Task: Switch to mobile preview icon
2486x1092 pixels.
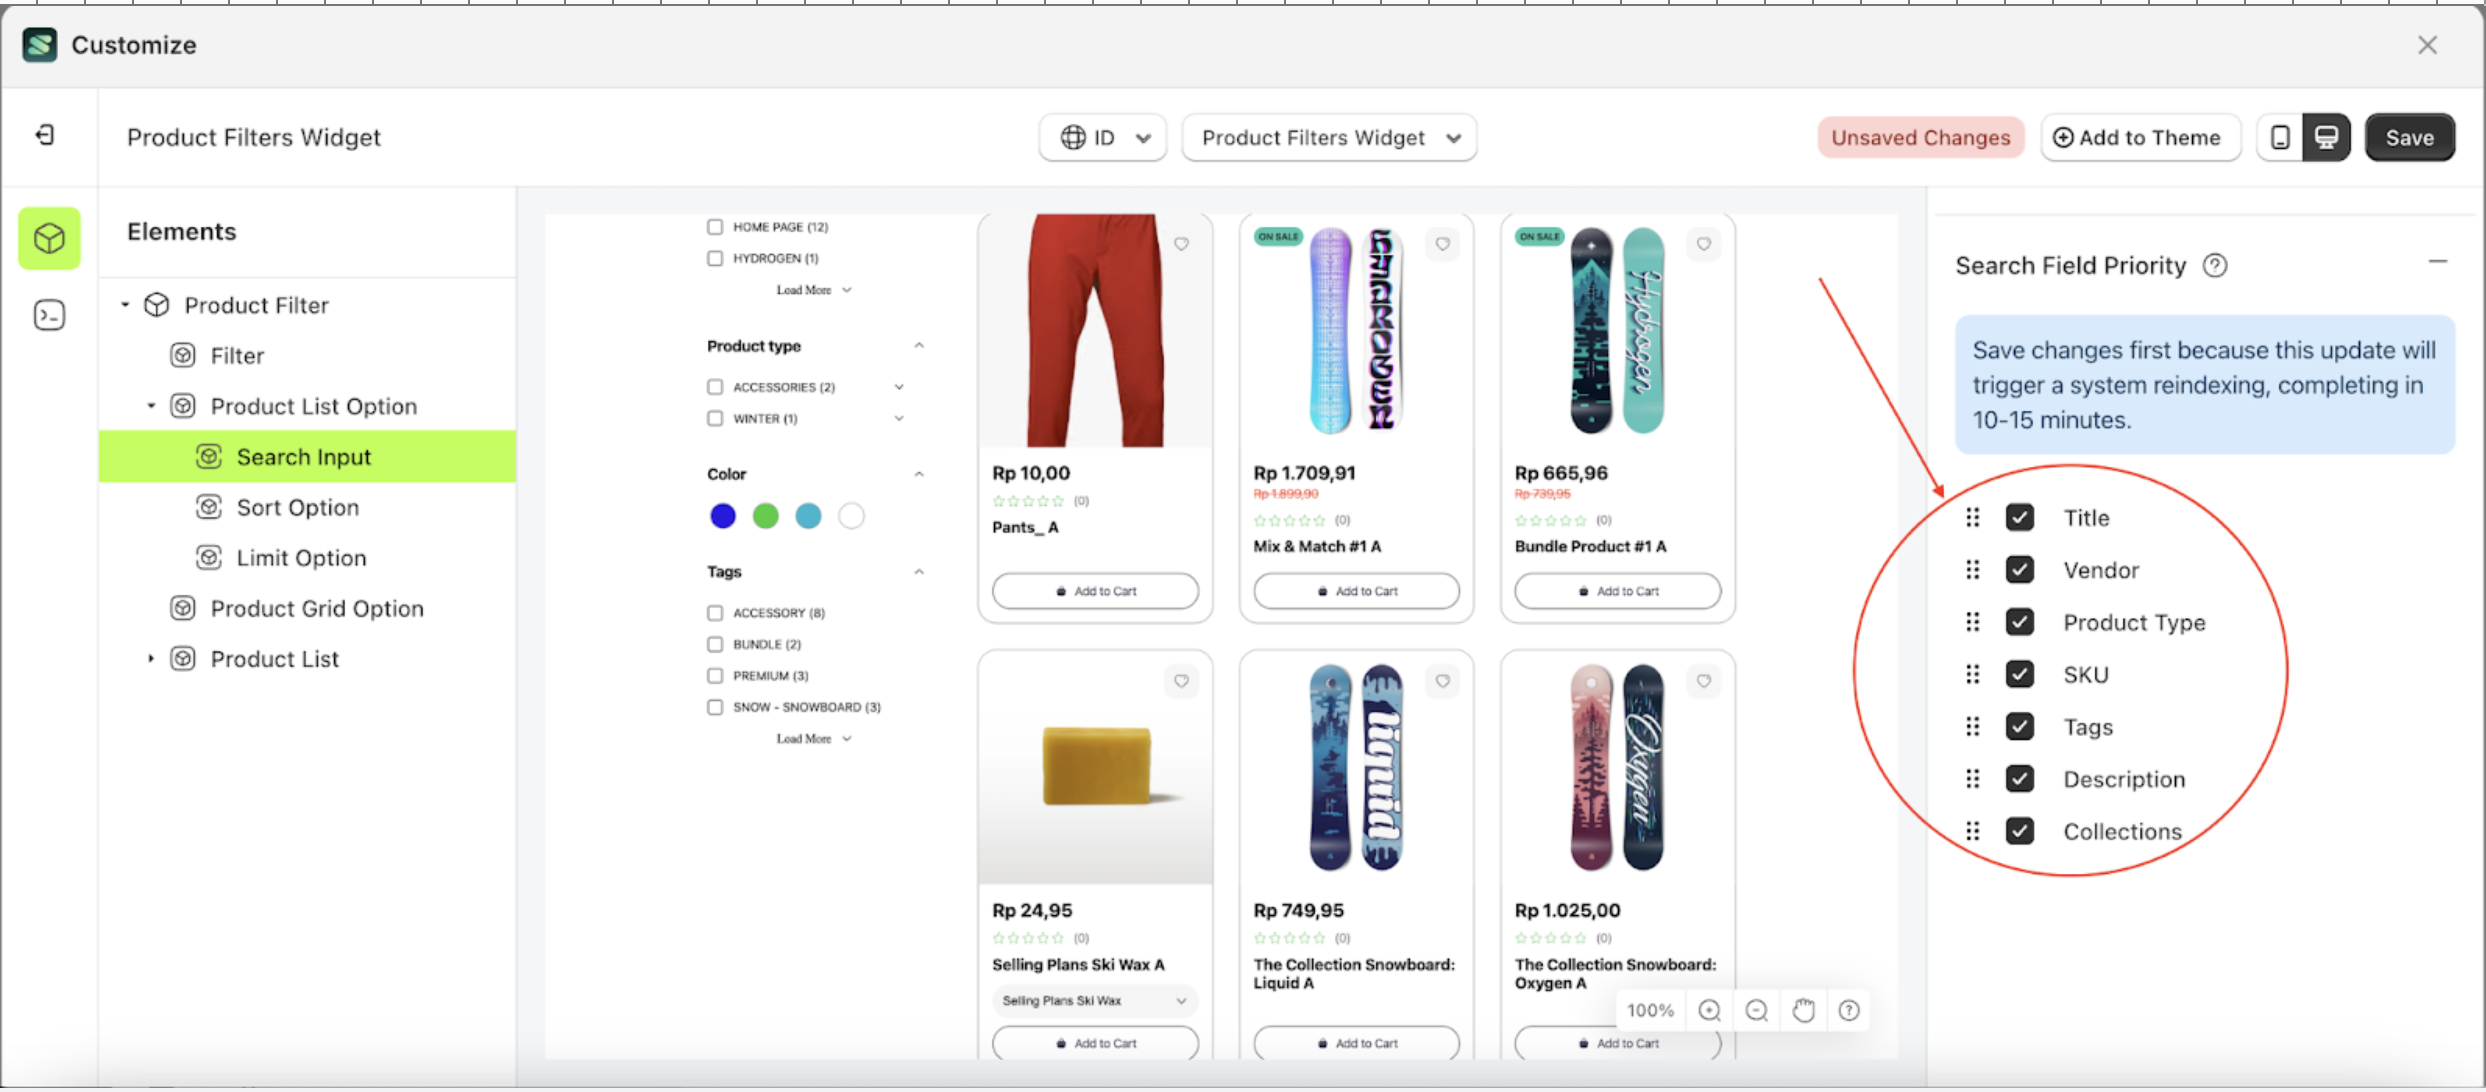Action: (2280, 137)
